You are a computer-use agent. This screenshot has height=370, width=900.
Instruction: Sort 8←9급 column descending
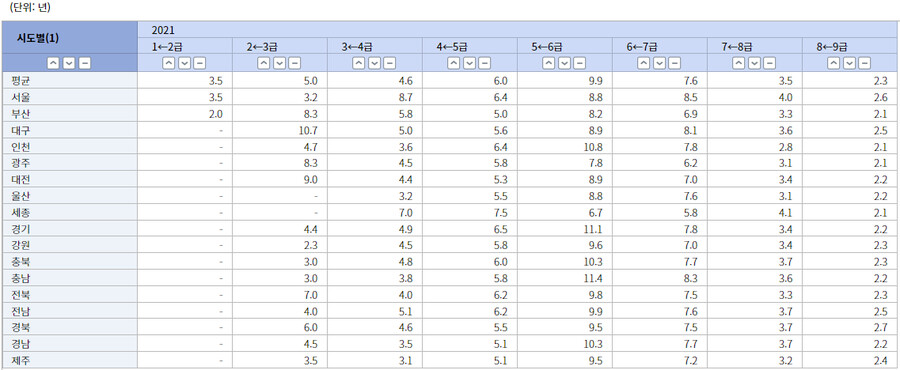tap(849, 63)
